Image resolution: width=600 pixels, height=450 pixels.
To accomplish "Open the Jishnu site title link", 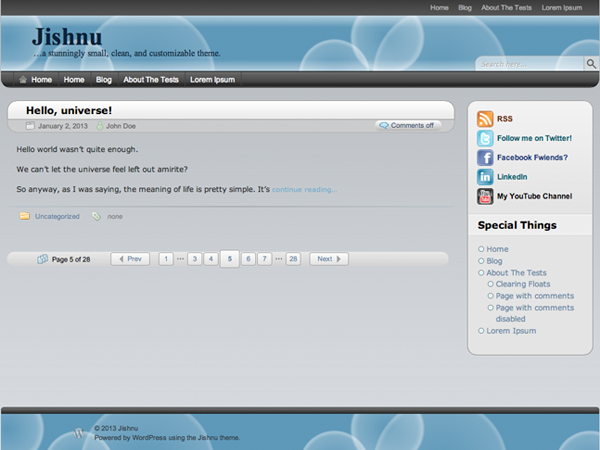I will 67,37.
